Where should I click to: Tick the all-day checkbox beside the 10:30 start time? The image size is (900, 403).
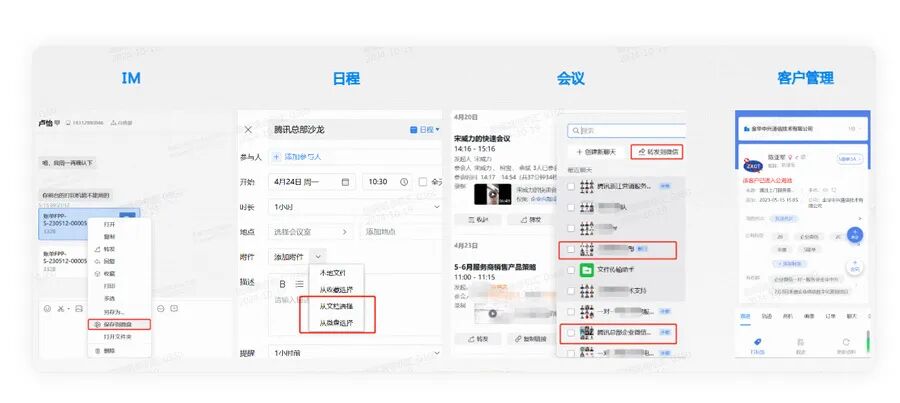pos(422,181)
